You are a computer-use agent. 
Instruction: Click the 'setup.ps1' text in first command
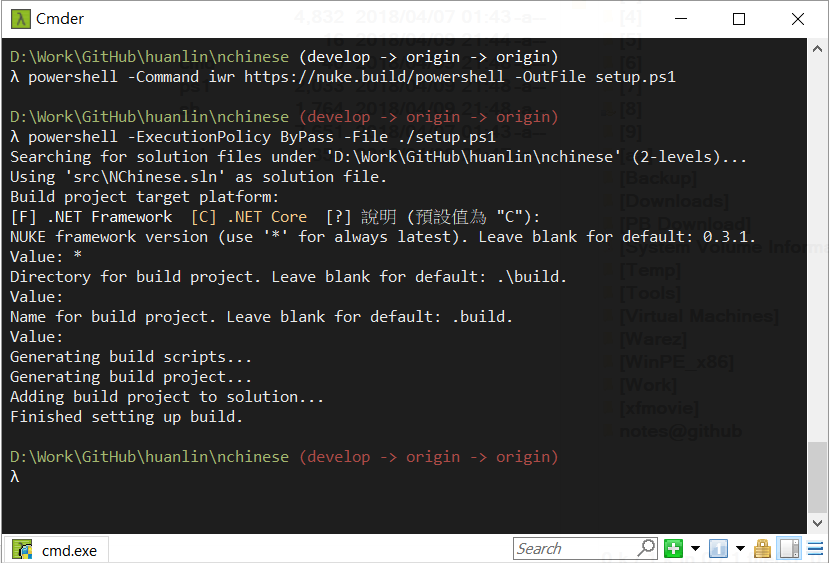tap(636, 77)
